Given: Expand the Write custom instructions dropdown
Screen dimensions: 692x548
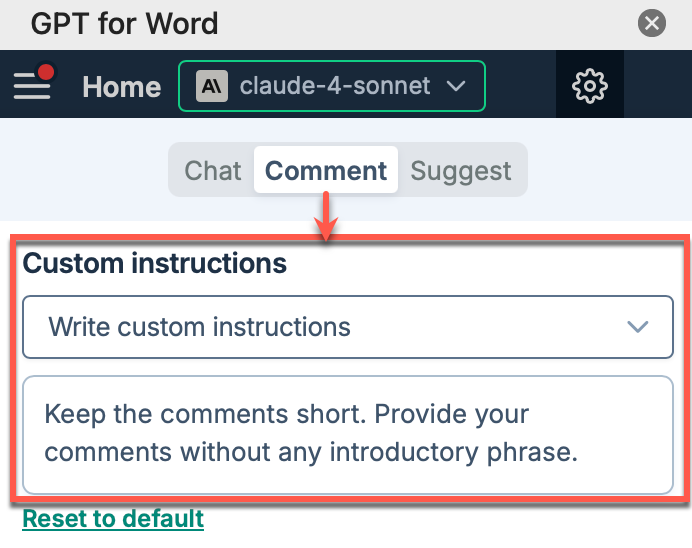Looking at the screenshot, I should point(347,327).
